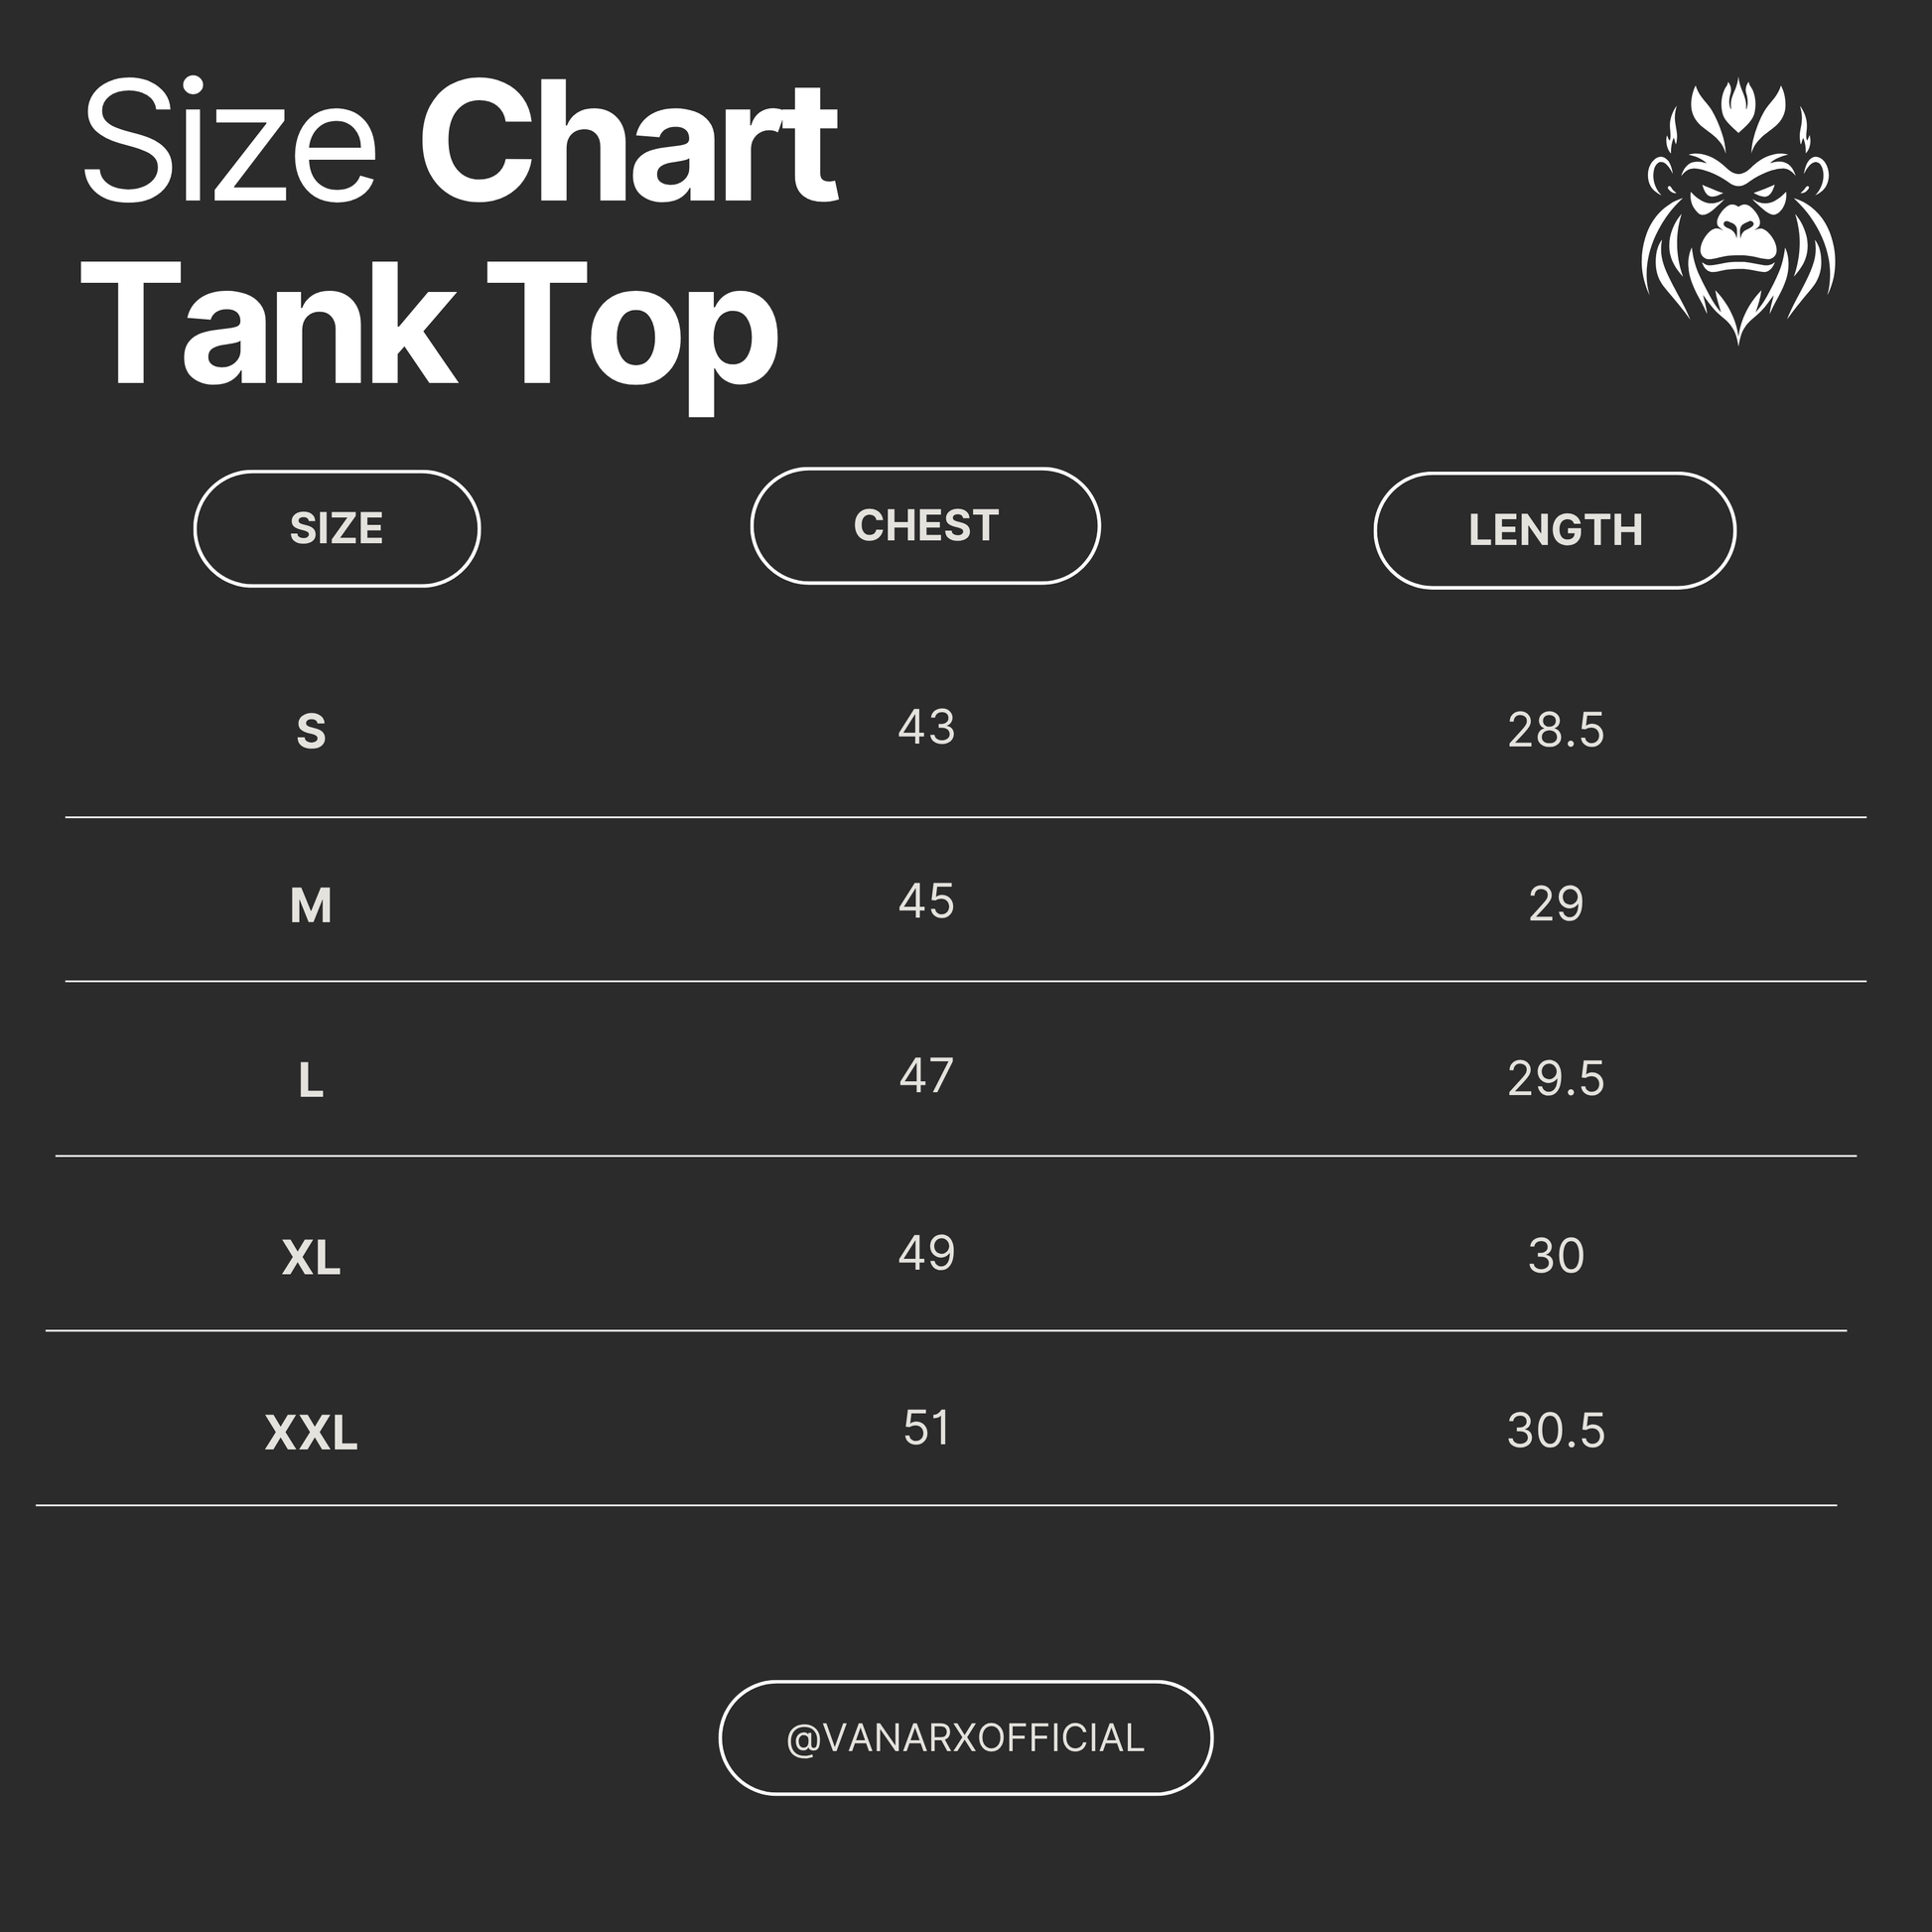Click the chest value 47

click(926, 1076)
